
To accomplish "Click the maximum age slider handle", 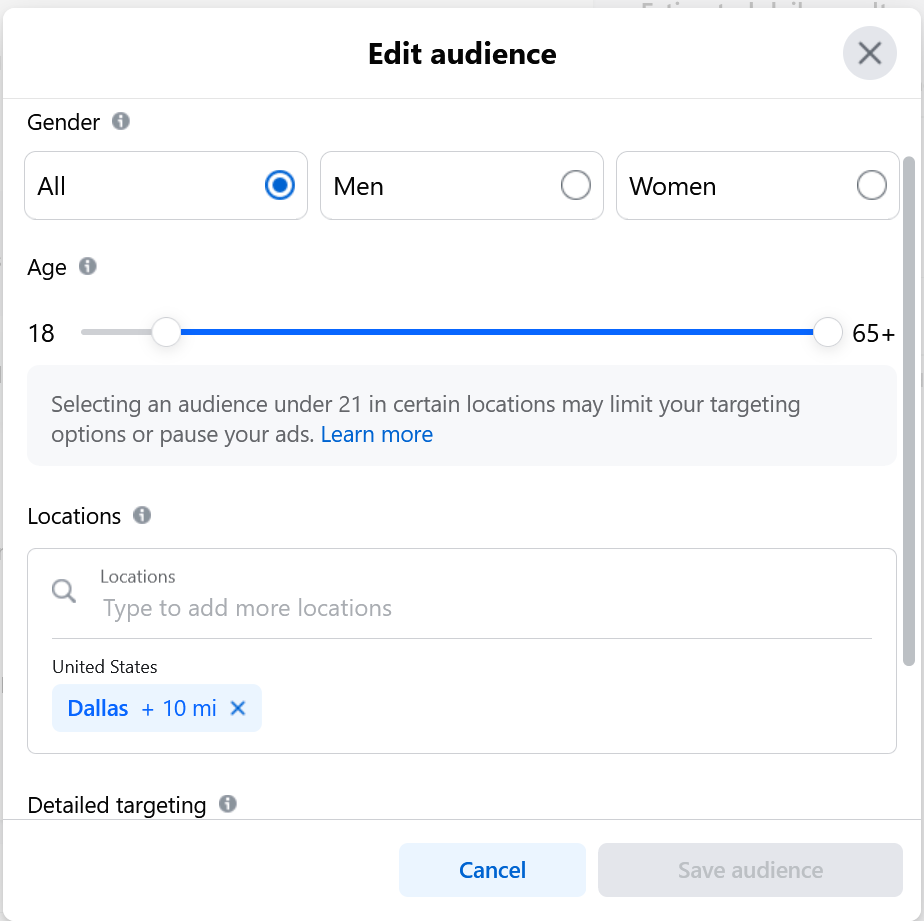I will click(x=828, y=332).
